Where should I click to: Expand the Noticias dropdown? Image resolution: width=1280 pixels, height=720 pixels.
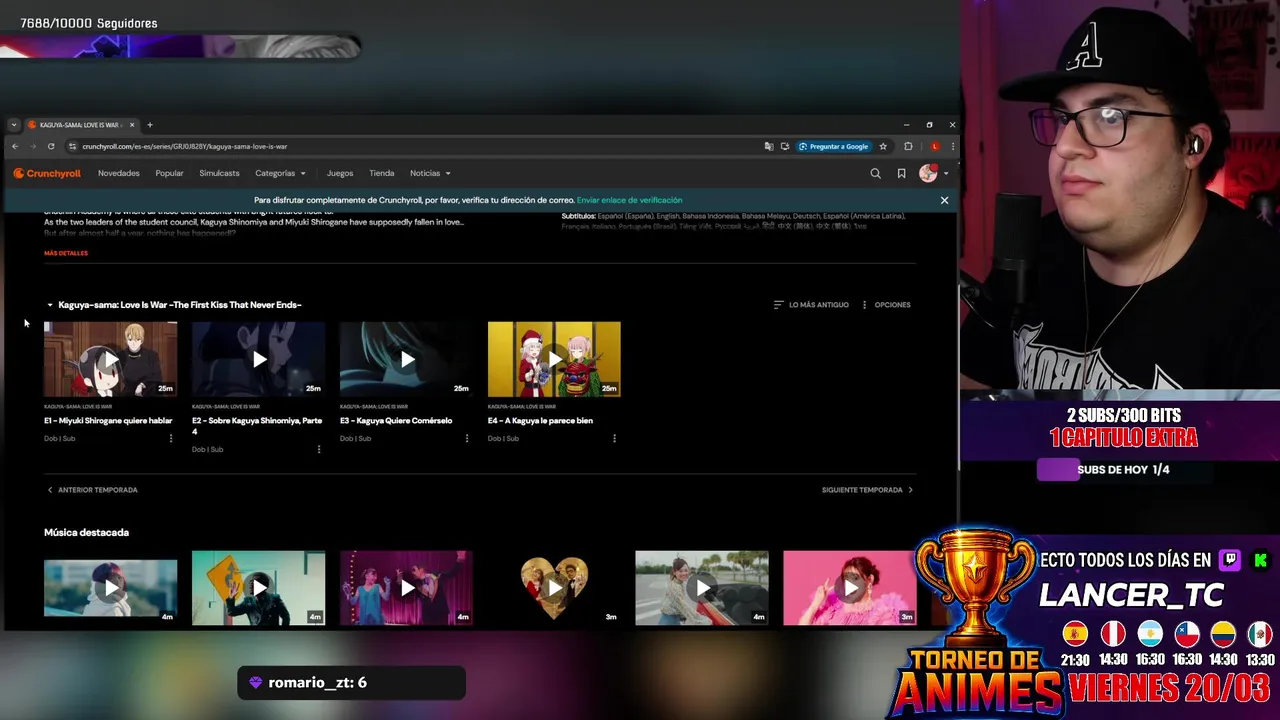coord(430,173)
